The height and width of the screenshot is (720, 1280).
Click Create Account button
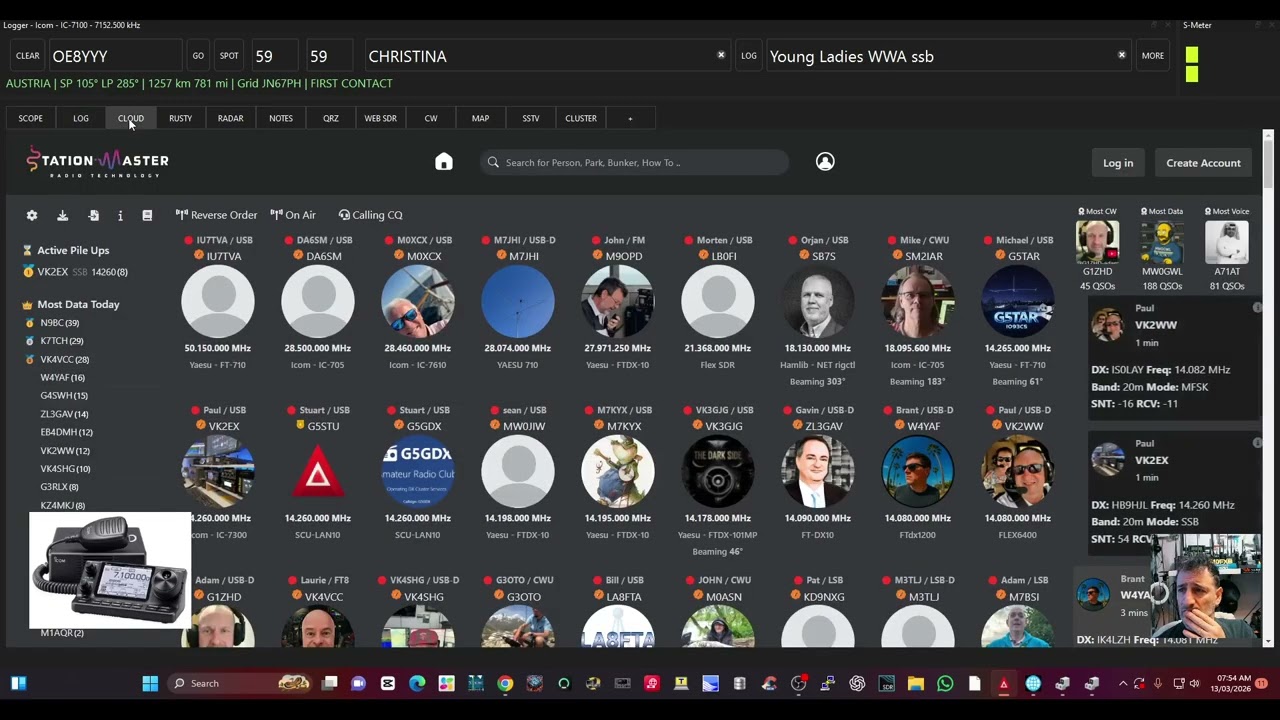click(x=1203, y=163)
